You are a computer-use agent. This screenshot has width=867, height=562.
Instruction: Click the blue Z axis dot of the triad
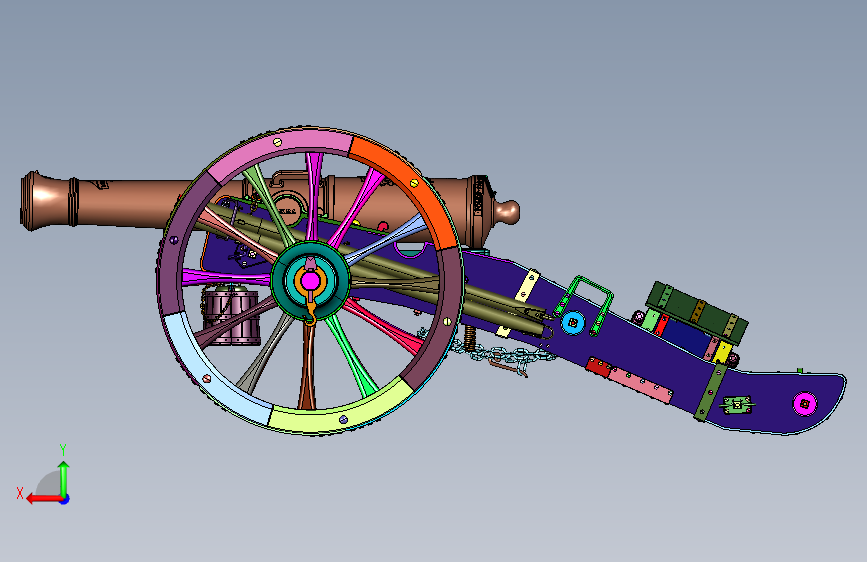click(65, 499)
